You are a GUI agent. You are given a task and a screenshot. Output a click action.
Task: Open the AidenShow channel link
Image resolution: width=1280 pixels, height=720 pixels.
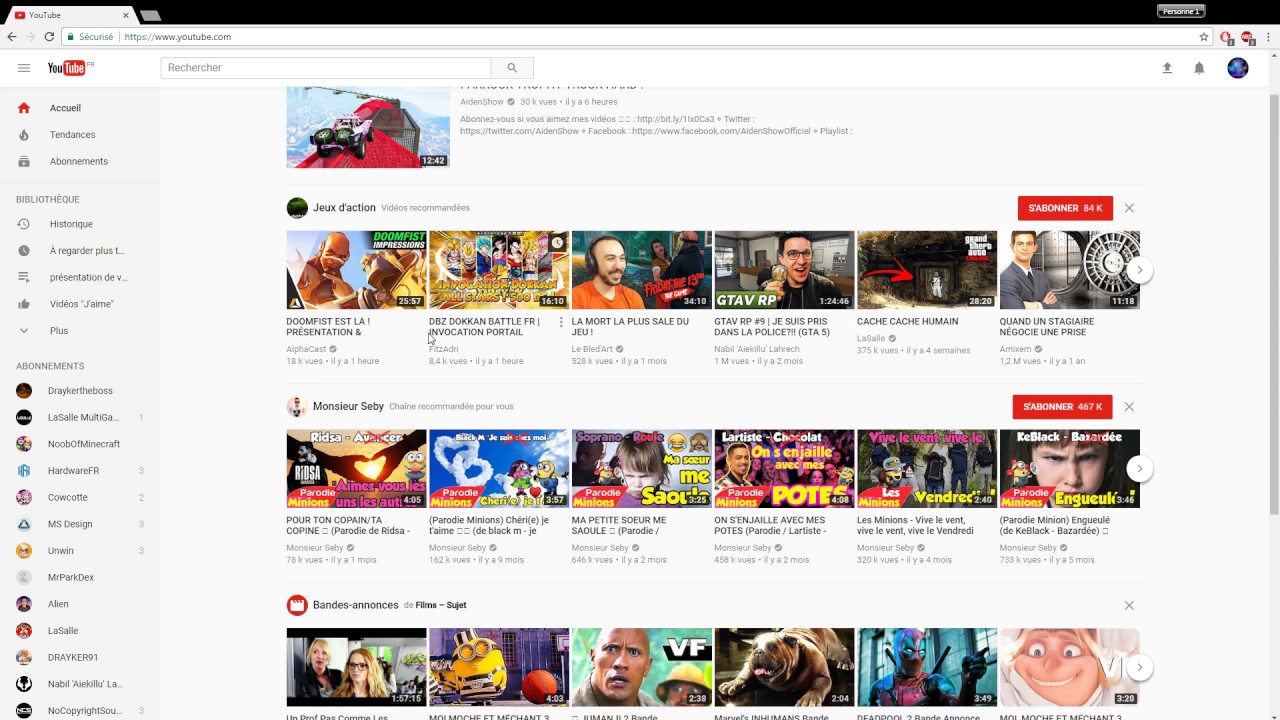click(x=482, y=102)
